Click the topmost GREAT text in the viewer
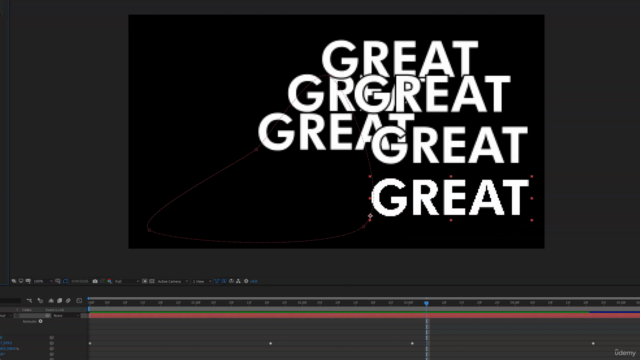This screenshot has width=640, height=360. 400,58
